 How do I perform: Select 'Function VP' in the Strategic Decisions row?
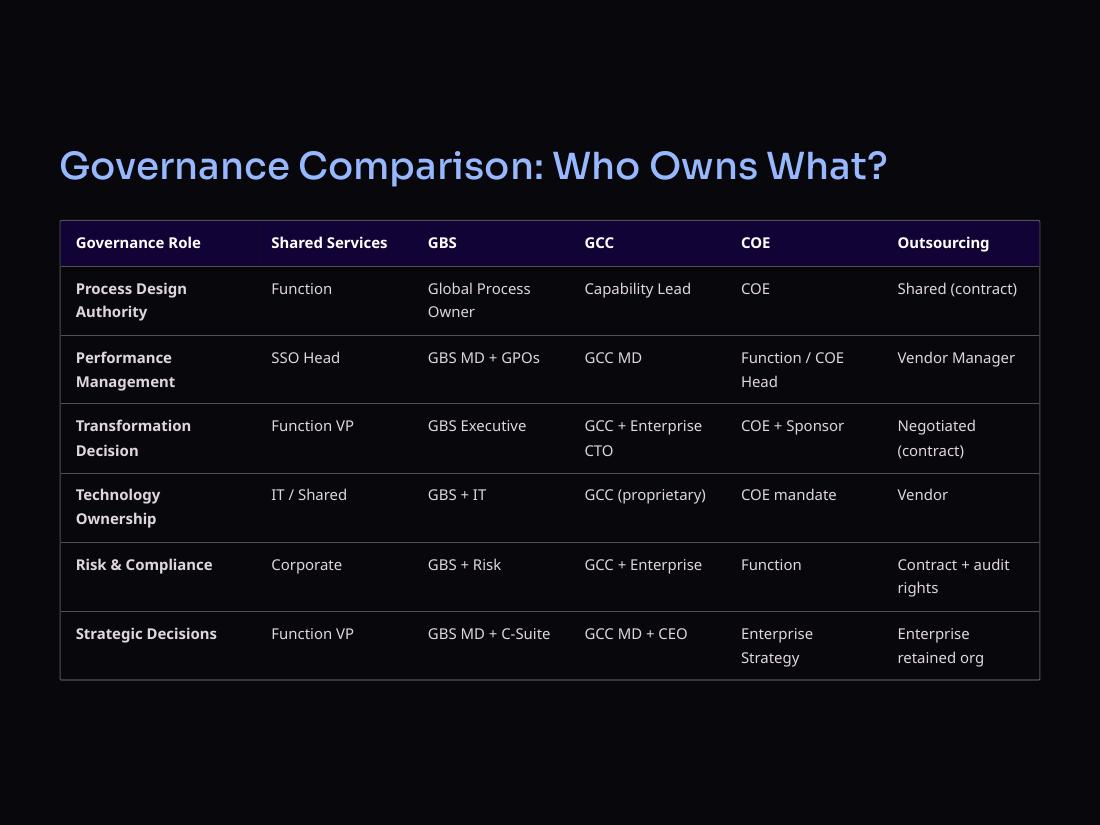coord(312,633)
